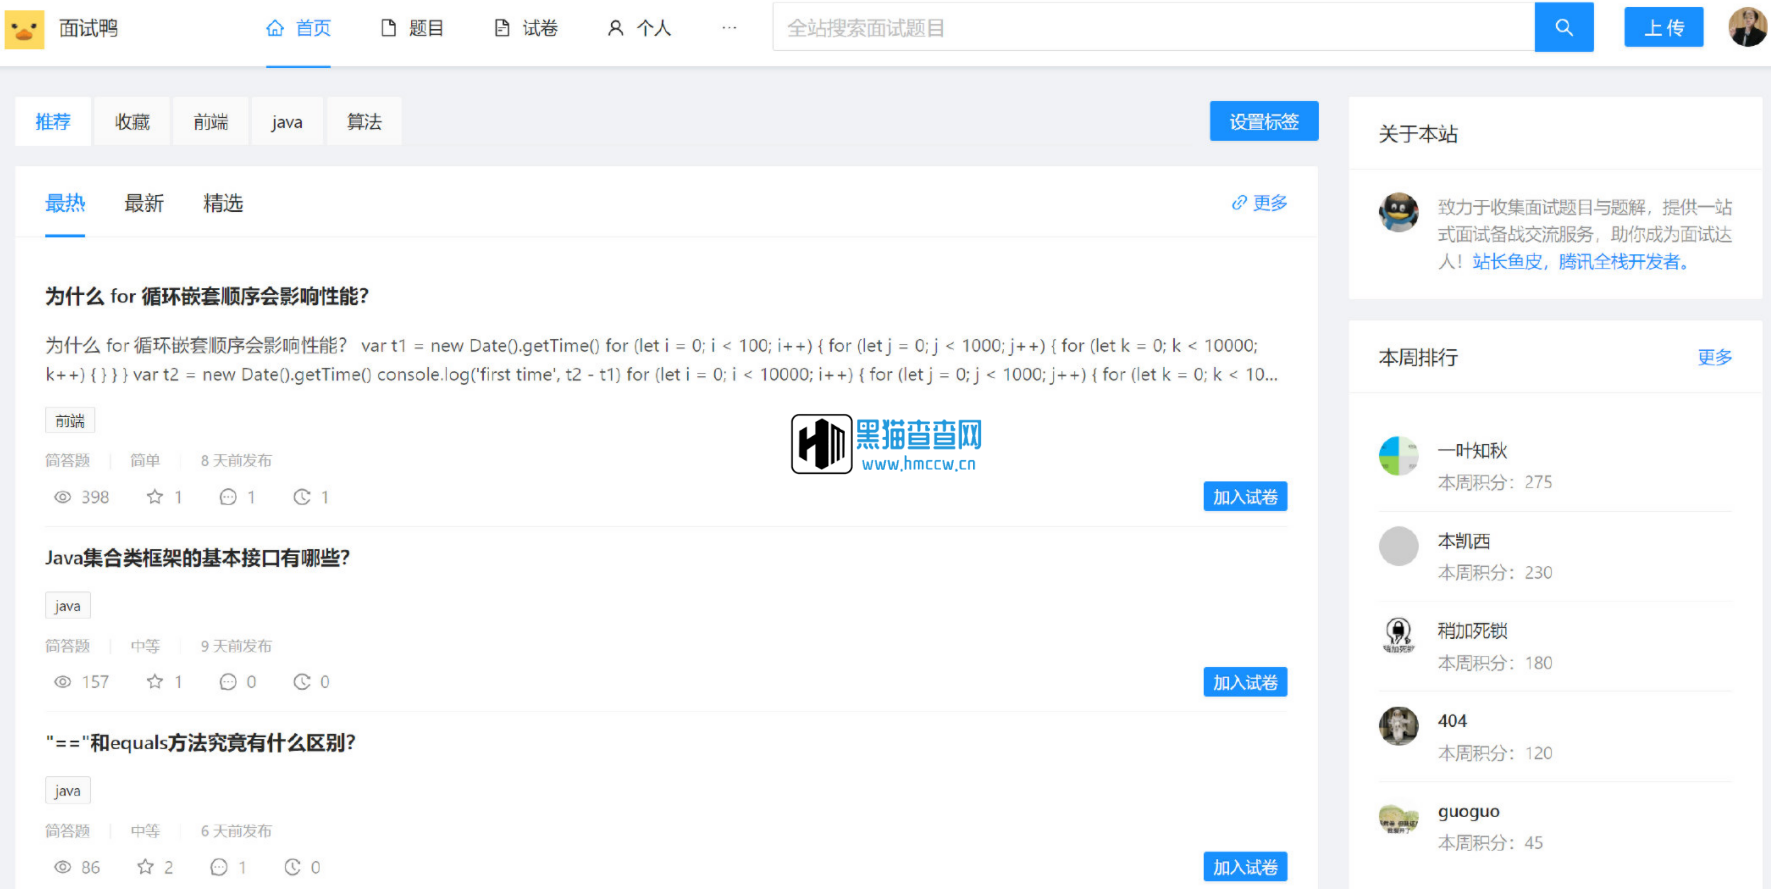The width and height of the screenshot is (1771, 889).
Task: Click user name 一叶知秋
Action: pyautogui.click(x=1472, y=451)
